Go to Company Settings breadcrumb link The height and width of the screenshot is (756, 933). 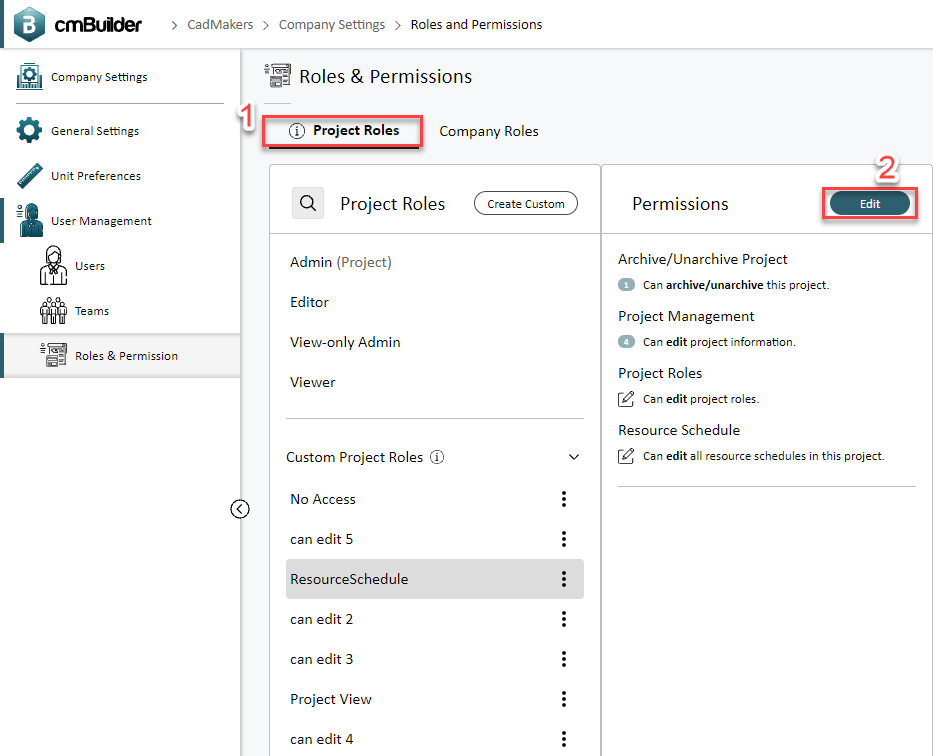332,24
